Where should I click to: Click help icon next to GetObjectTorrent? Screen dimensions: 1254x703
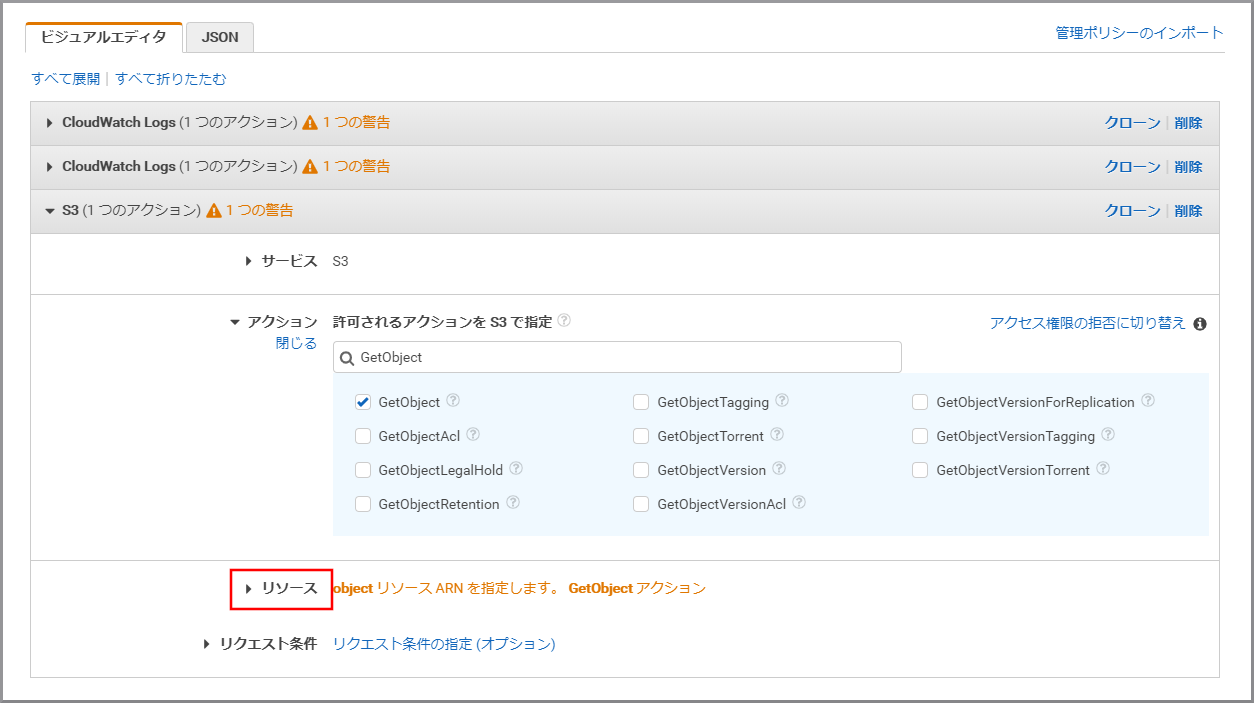[x=777, y=435]
